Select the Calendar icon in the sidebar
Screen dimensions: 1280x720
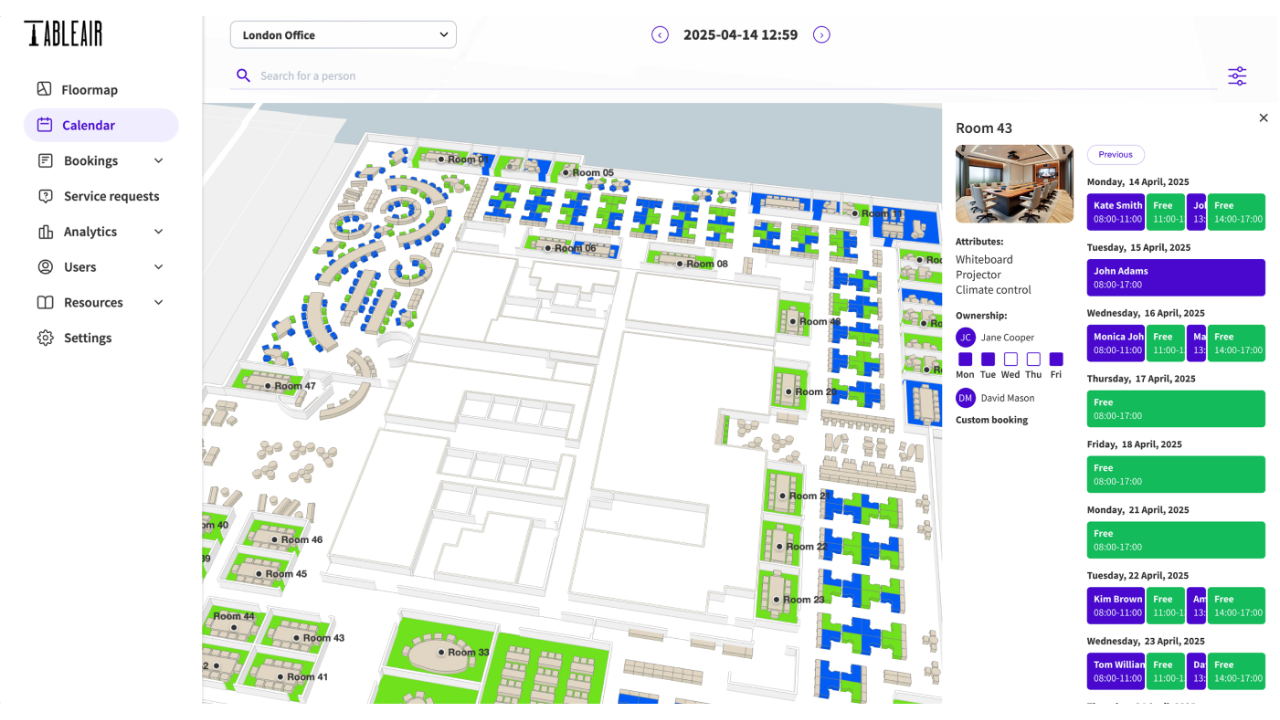tap(45, 124)
